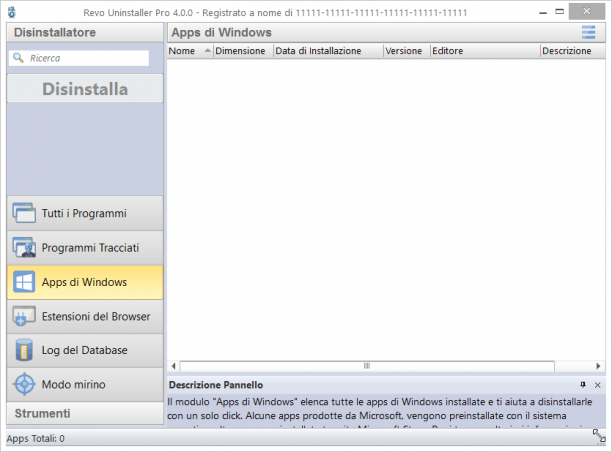Close the Descrizione Pannello panel

click(x=598, y=385)
